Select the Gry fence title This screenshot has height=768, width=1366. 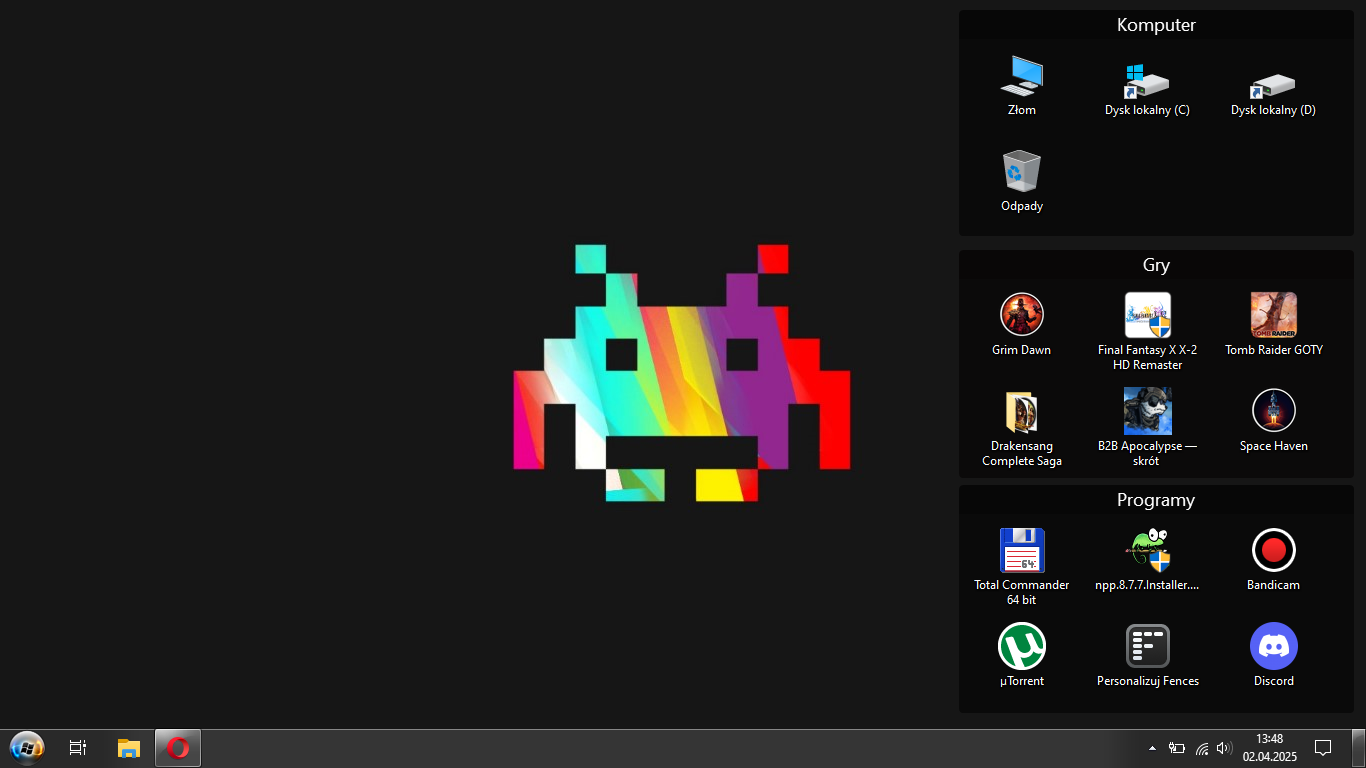pyautogui.click(x=1156, y=265)
